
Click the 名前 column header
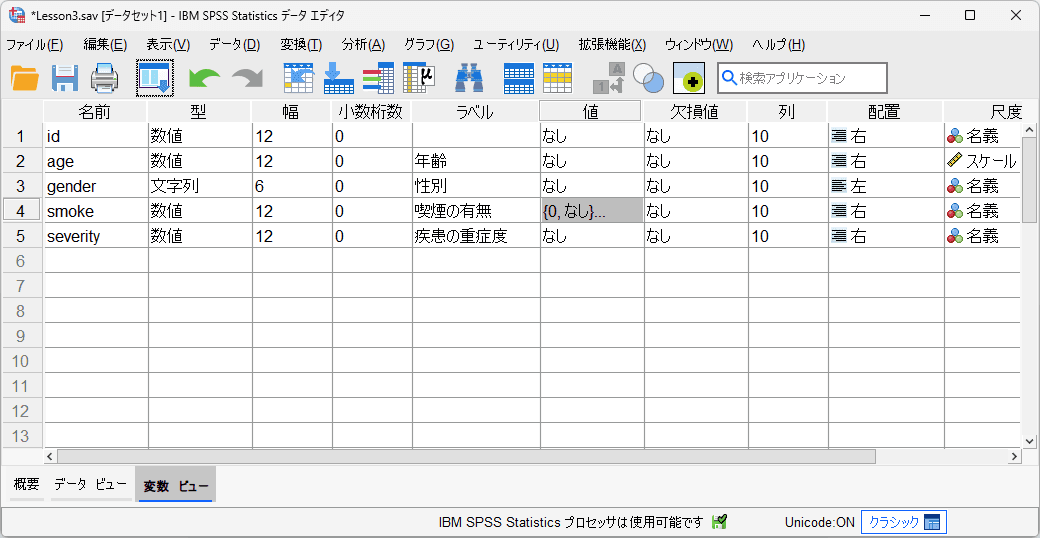point(95,111)
